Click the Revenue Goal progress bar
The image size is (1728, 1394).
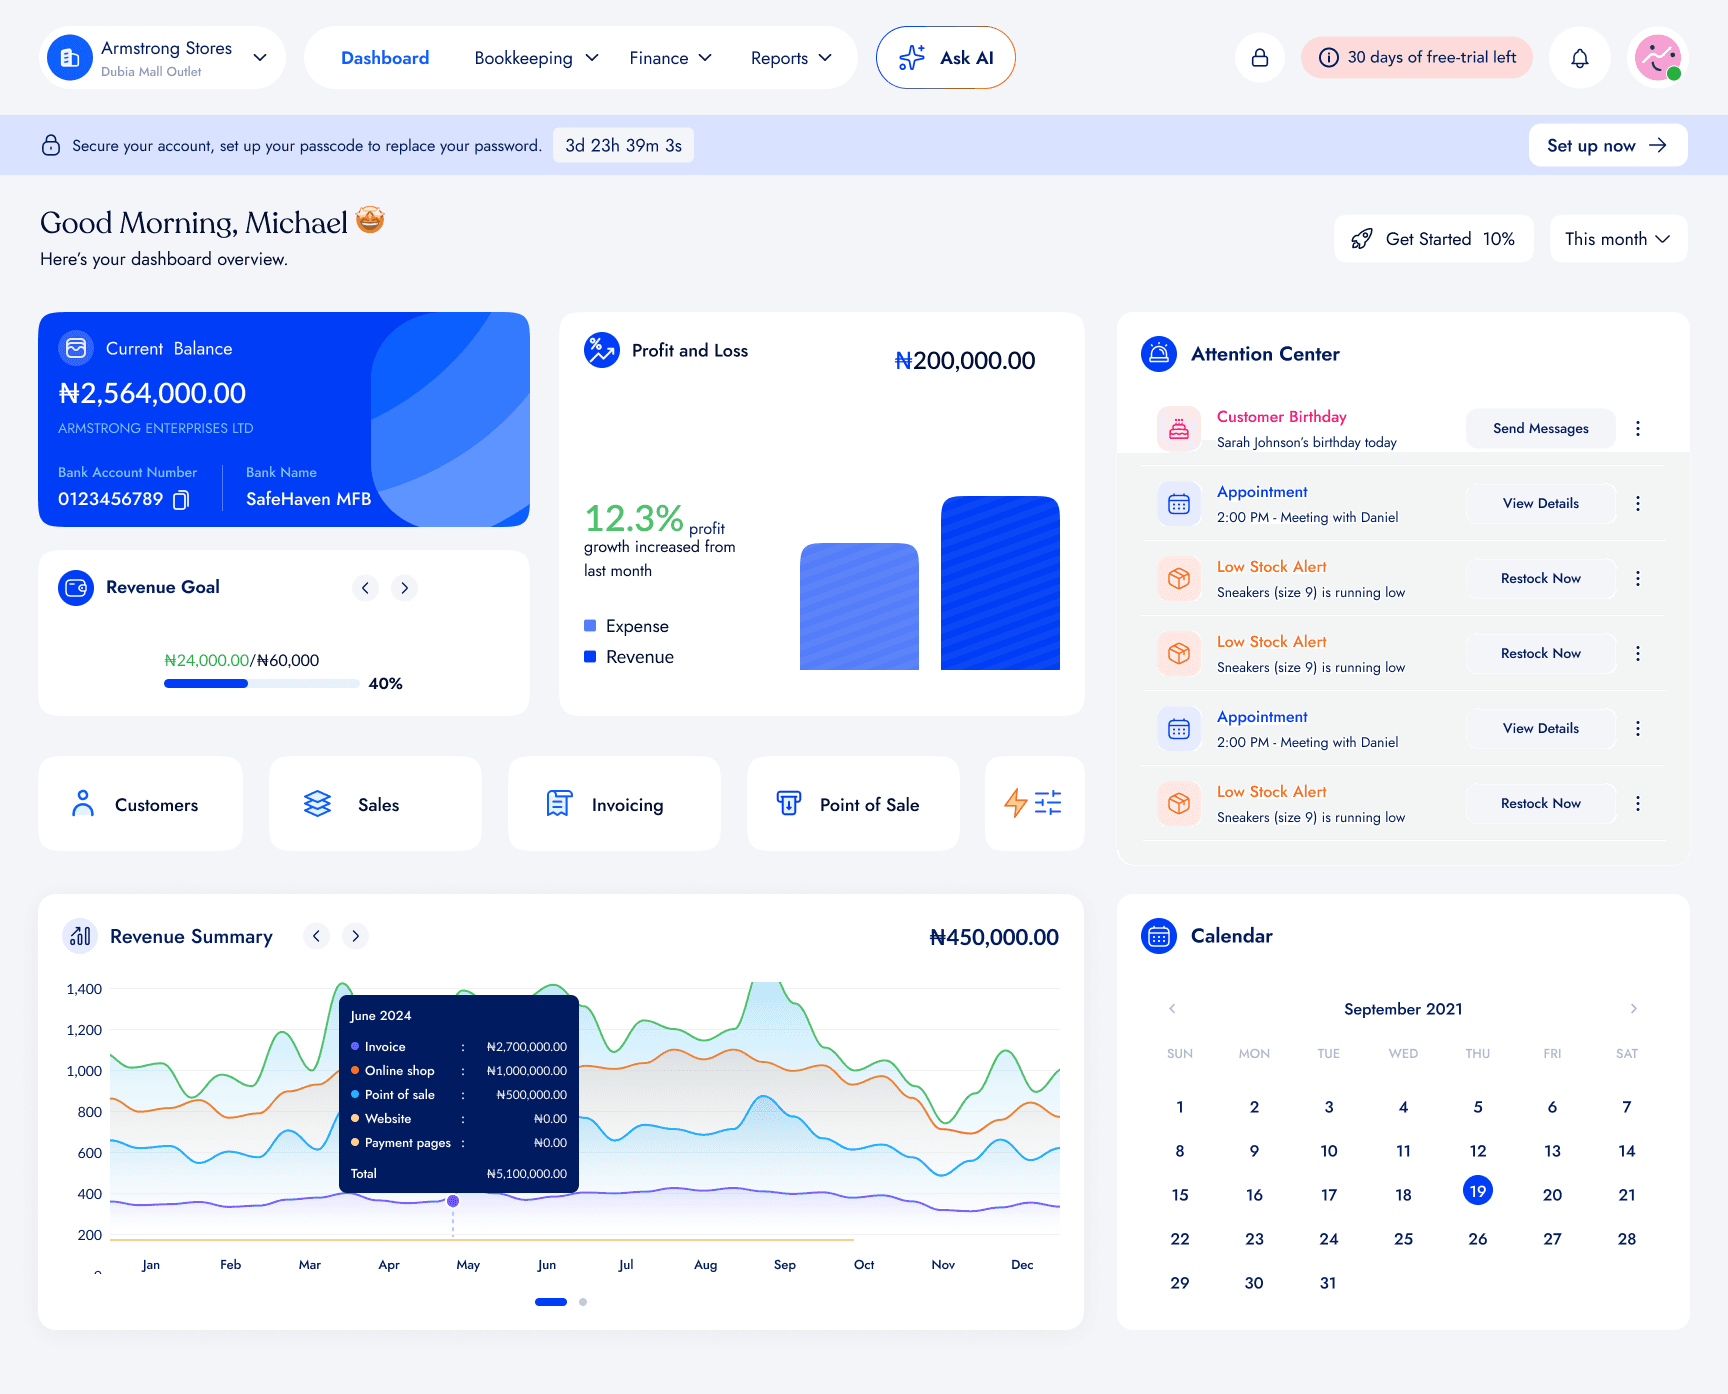(x=262, y=684)
